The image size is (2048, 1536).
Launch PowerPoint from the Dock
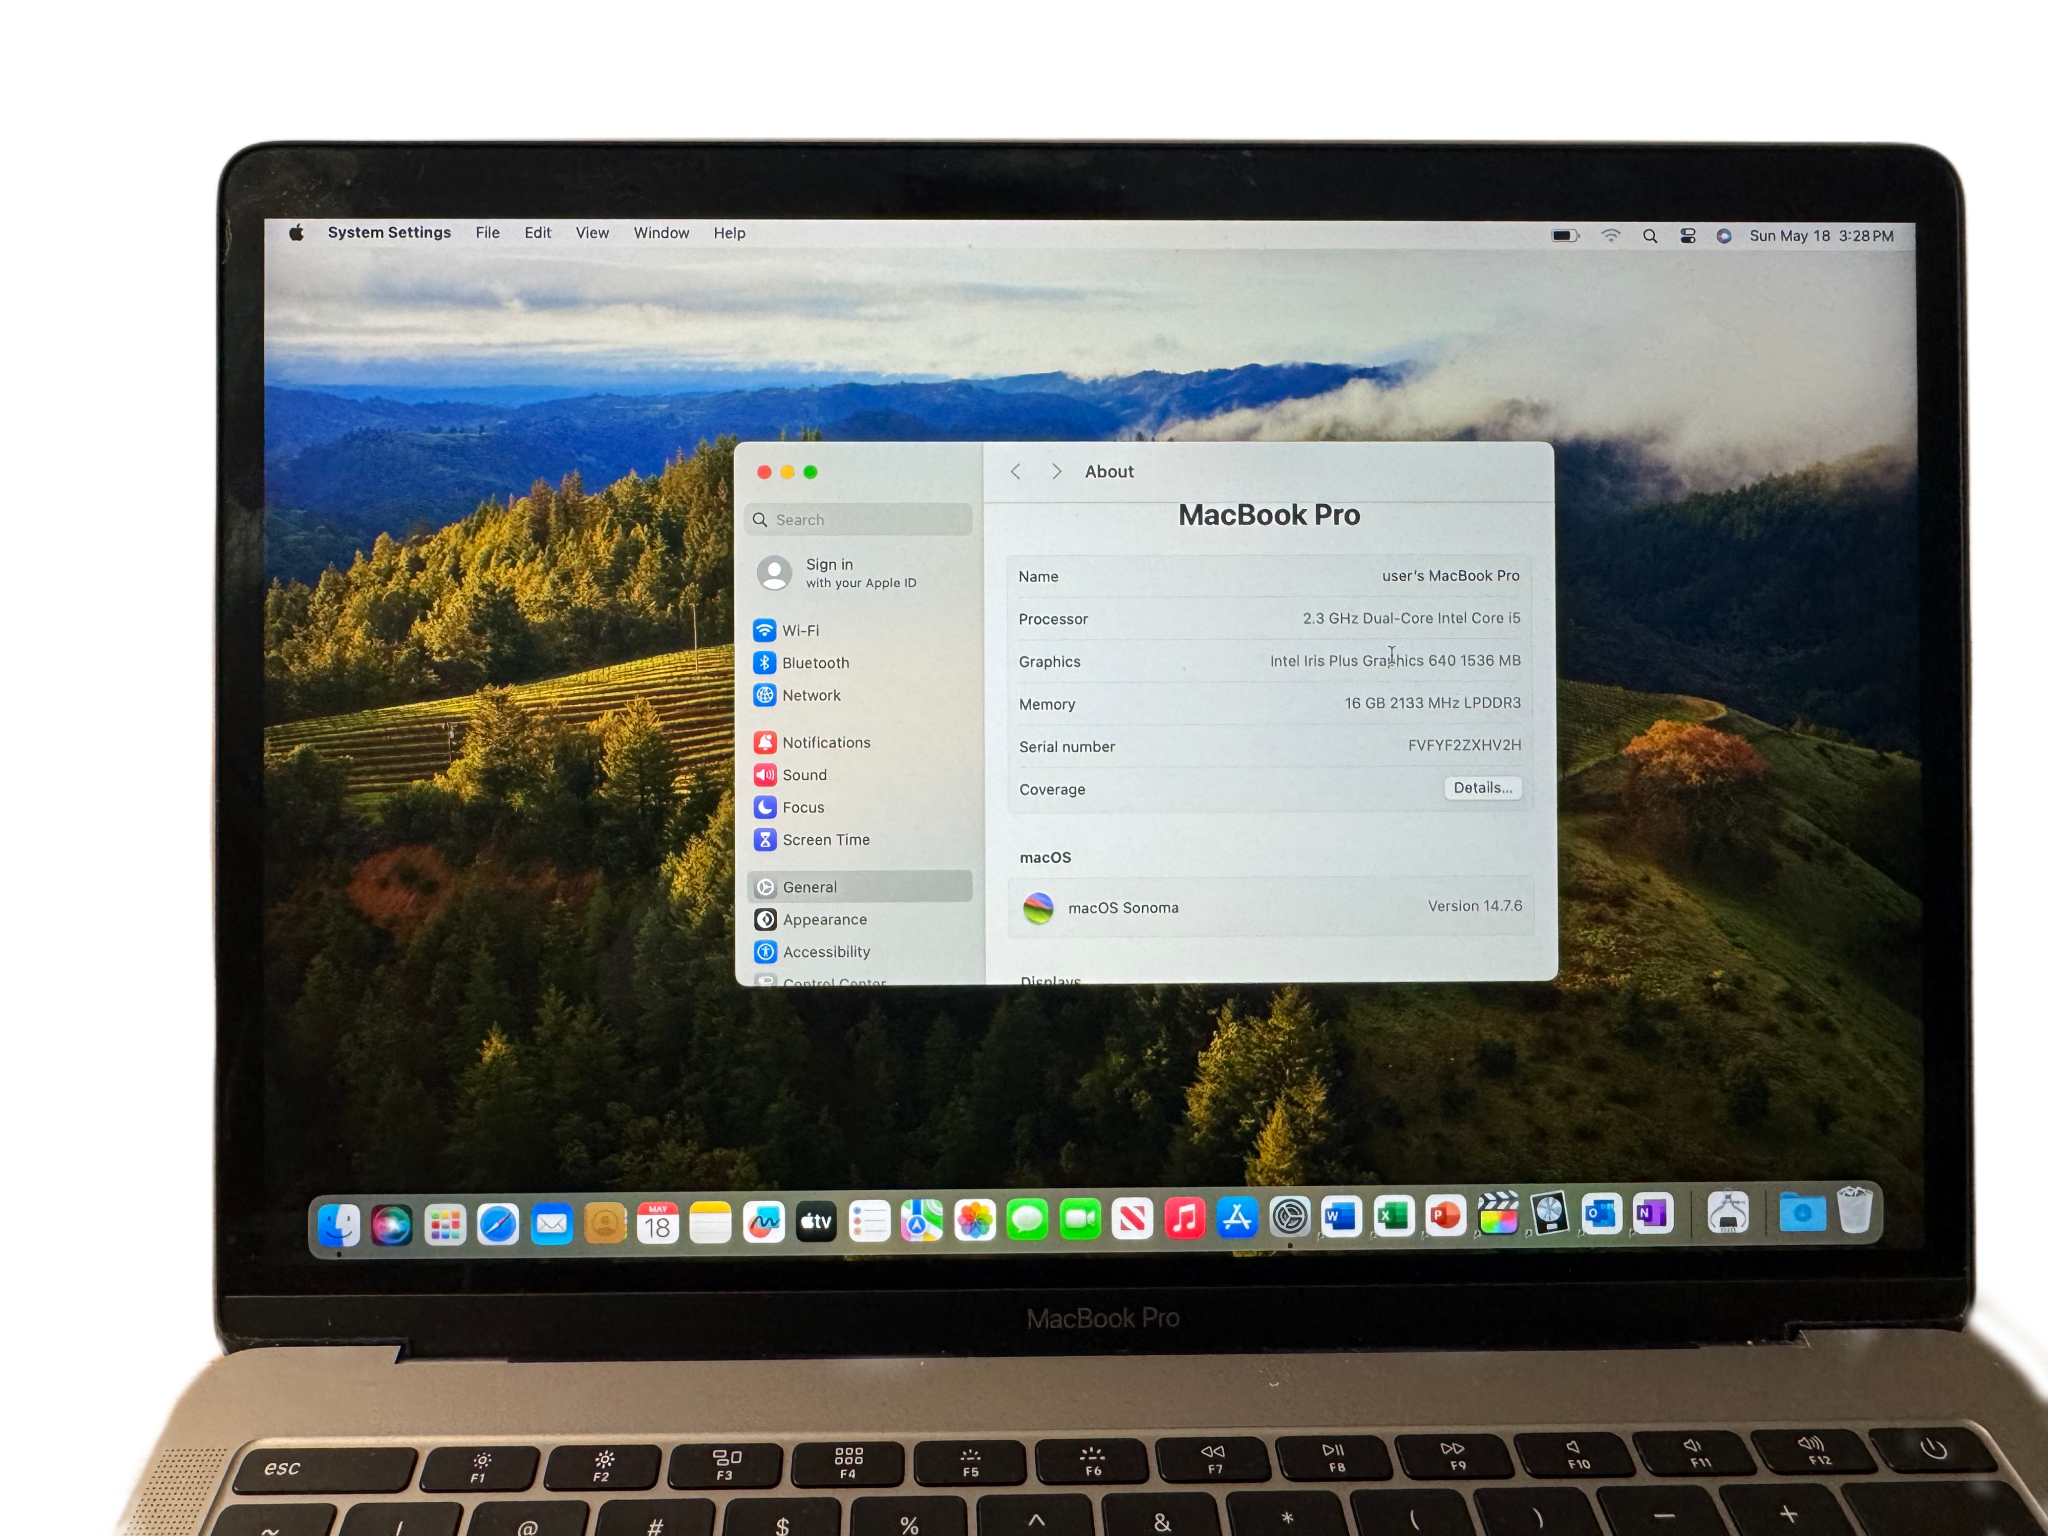tap(1446, 1215)
